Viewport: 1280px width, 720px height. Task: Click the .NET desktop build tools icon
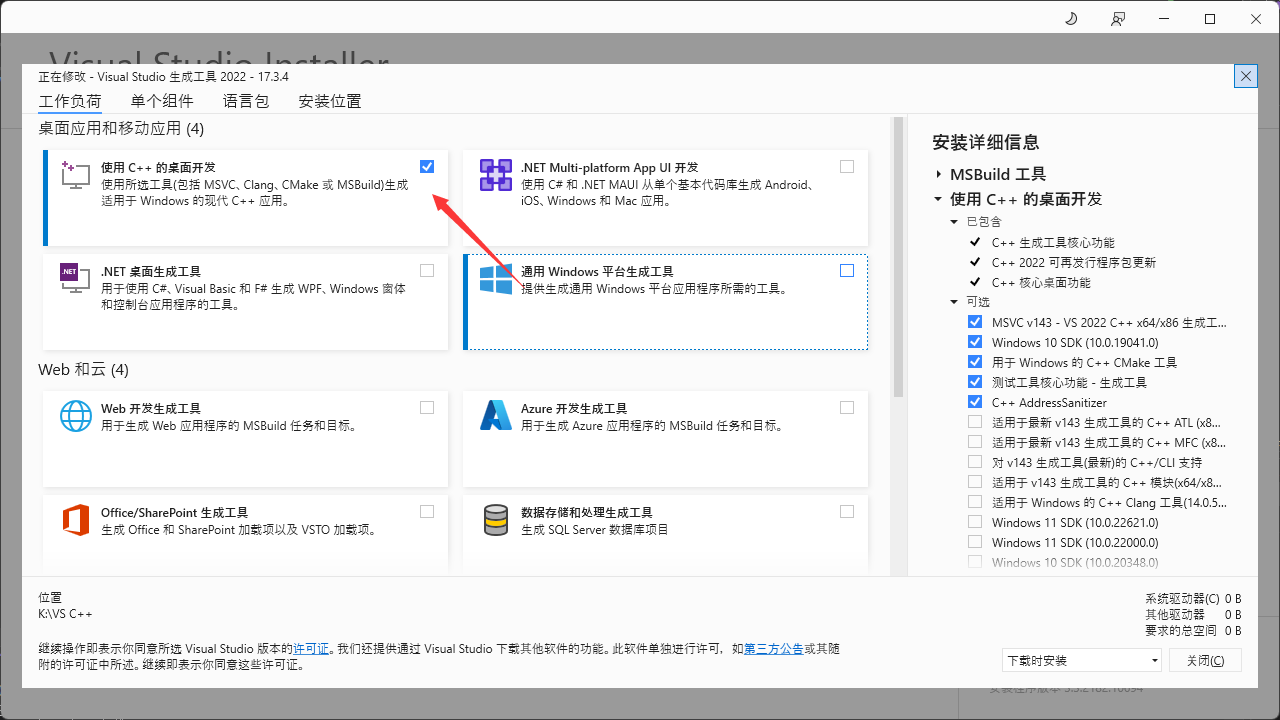point(75,278)
